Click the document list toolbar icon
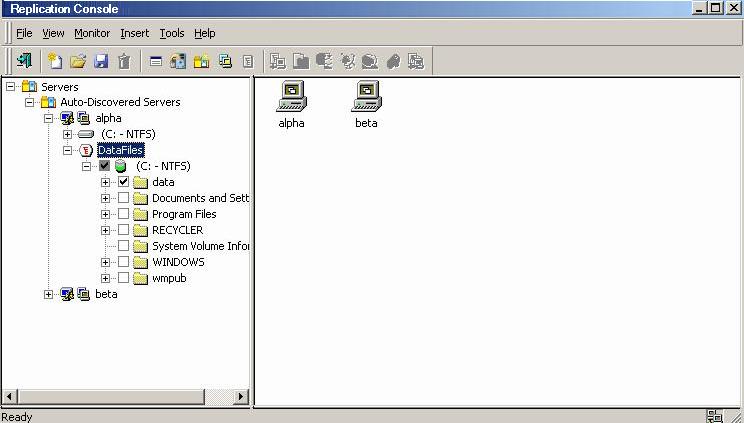The width and height of the screenshot is (744, 423). click(x=248, y=61)
